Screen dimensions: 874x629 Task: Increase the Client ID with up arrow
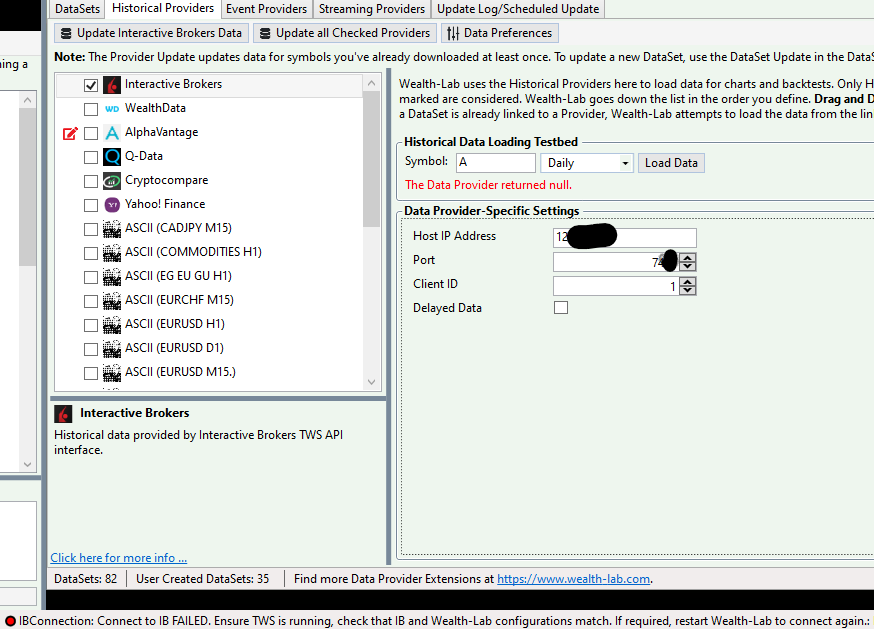pos(688,282)
